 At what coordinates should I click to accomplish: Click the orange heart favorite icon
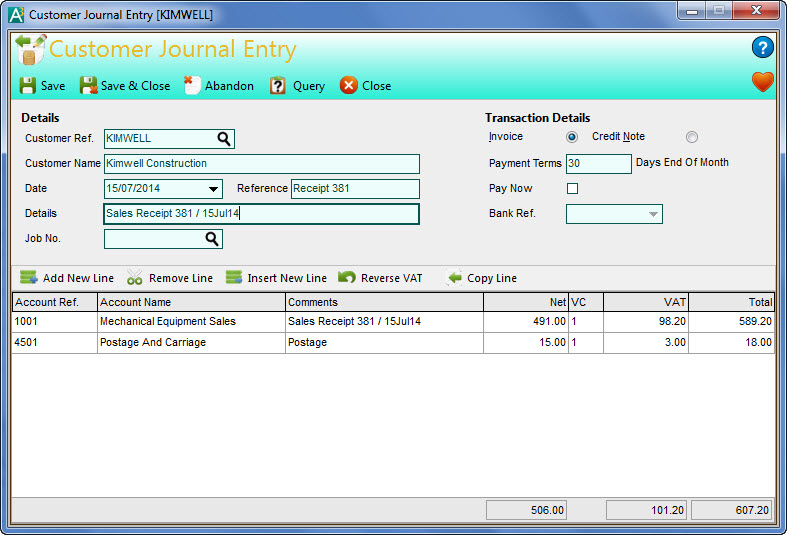[x=763, y=82]
